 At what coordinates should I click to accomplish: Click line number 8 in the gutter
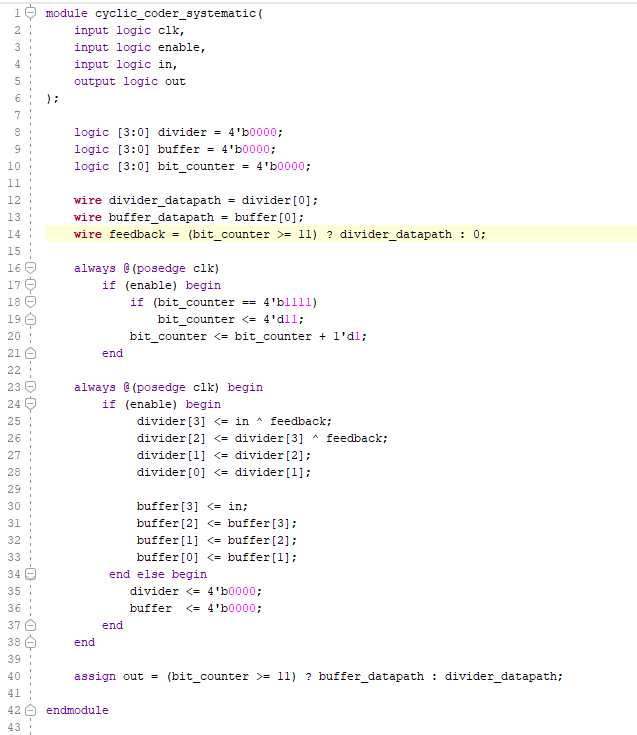(x=17, y=132)
